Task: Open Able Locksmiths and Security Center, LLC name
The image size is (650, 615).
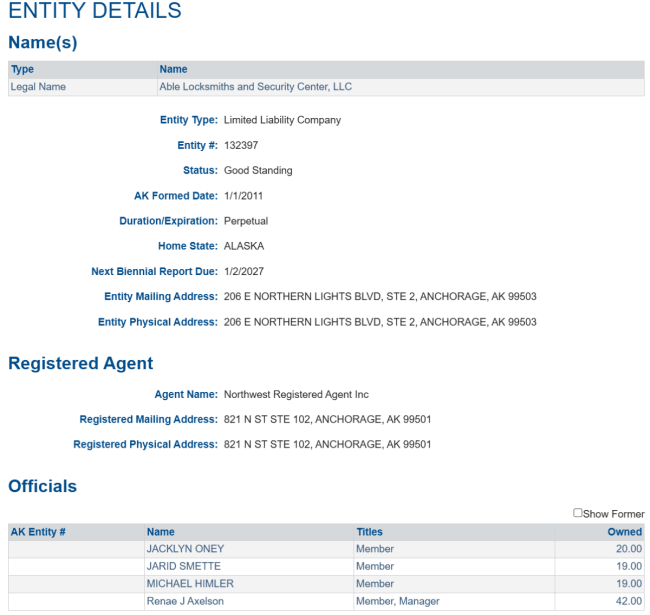Action: (x=255, y=87)
